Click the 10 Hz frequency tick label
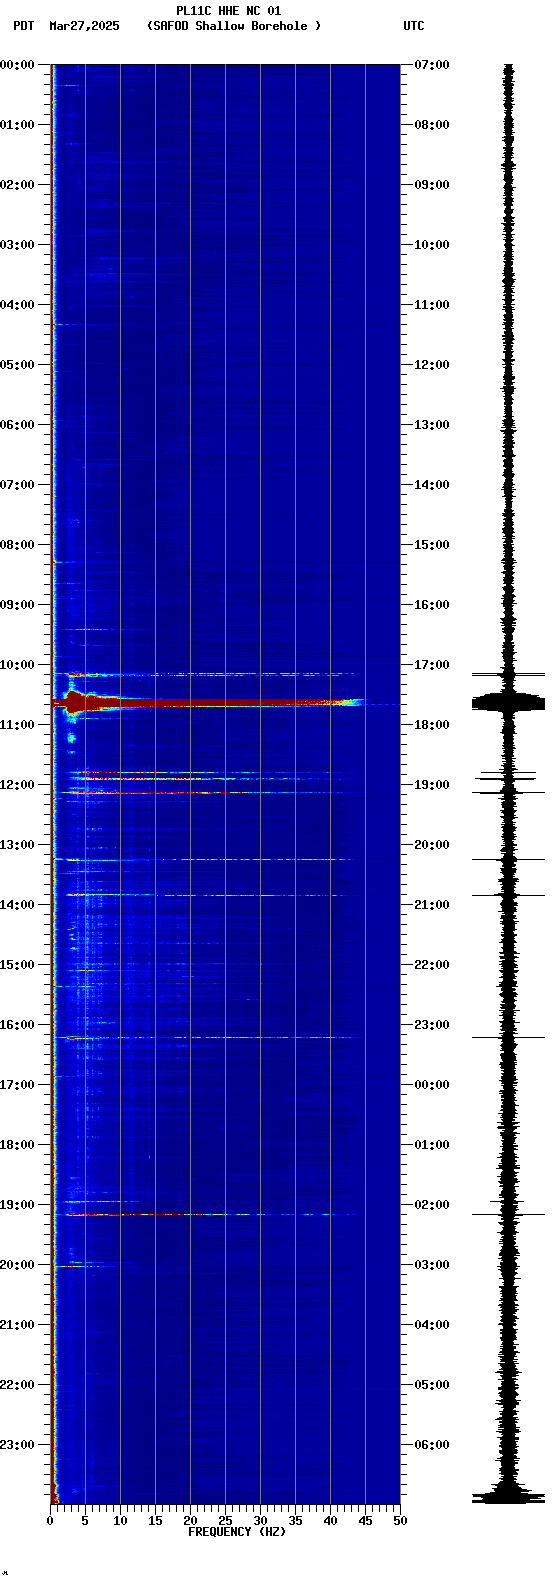The height and width of the screenshot is (1584, 552). click(120, 1521)
